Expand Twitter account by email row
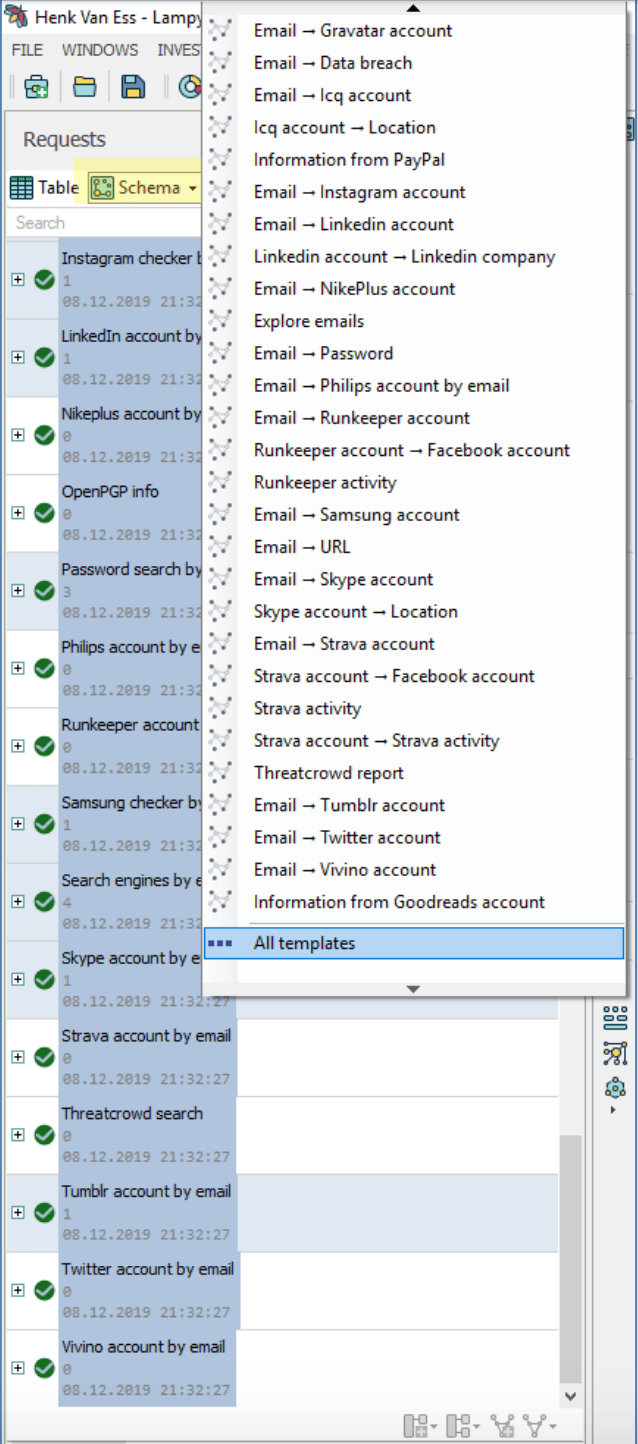Image resolution: width=638 pixels, height=1444 pixels. click(x=17, y=1290)
